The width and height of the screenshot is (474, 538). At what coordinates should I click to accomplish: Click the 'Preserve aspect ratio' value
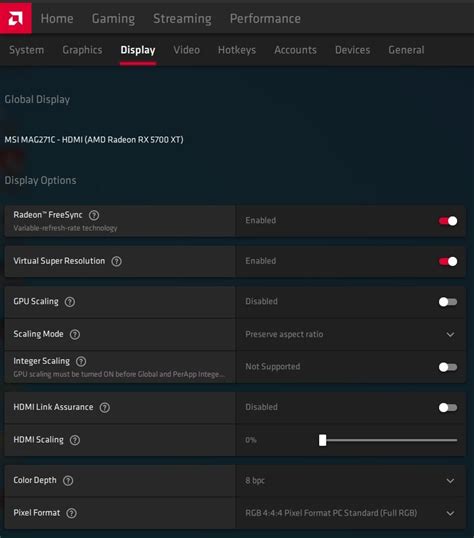(284, 334)
